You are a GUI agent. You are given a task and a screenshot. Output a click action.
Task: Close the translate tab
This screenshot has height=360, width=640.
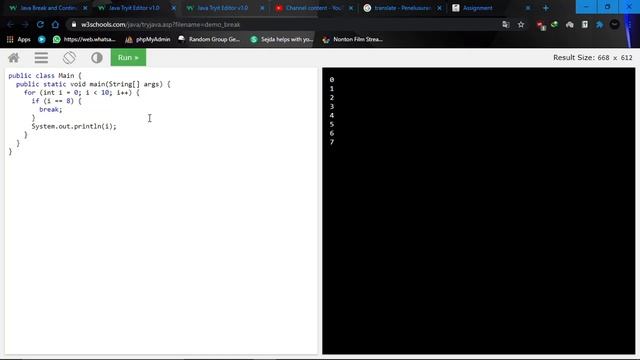[x=440, y=8]
